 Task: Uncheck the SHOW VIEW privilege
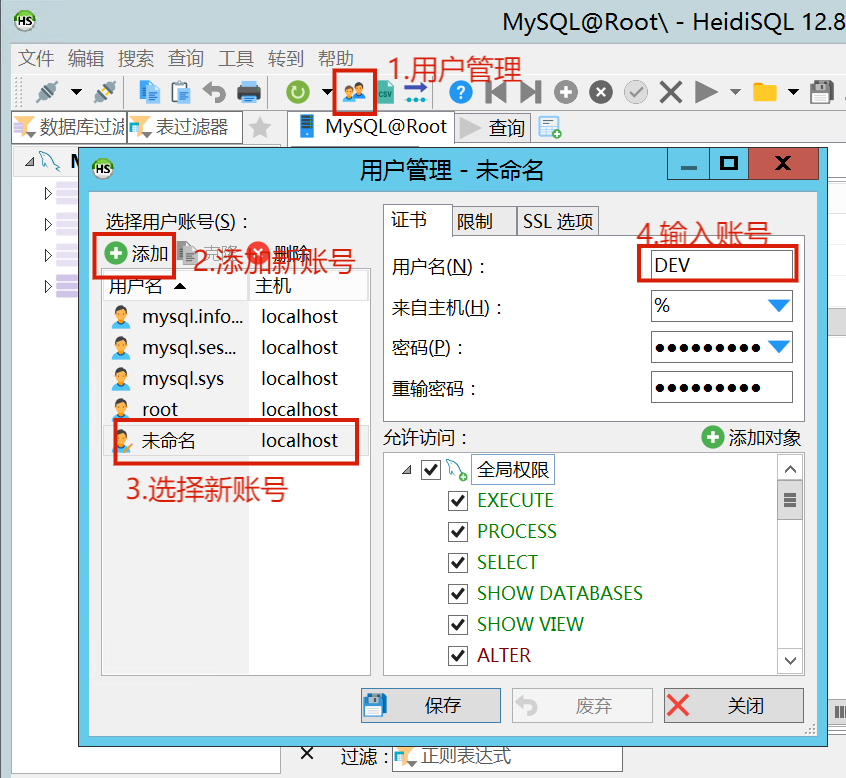click(x=458, y=625)
